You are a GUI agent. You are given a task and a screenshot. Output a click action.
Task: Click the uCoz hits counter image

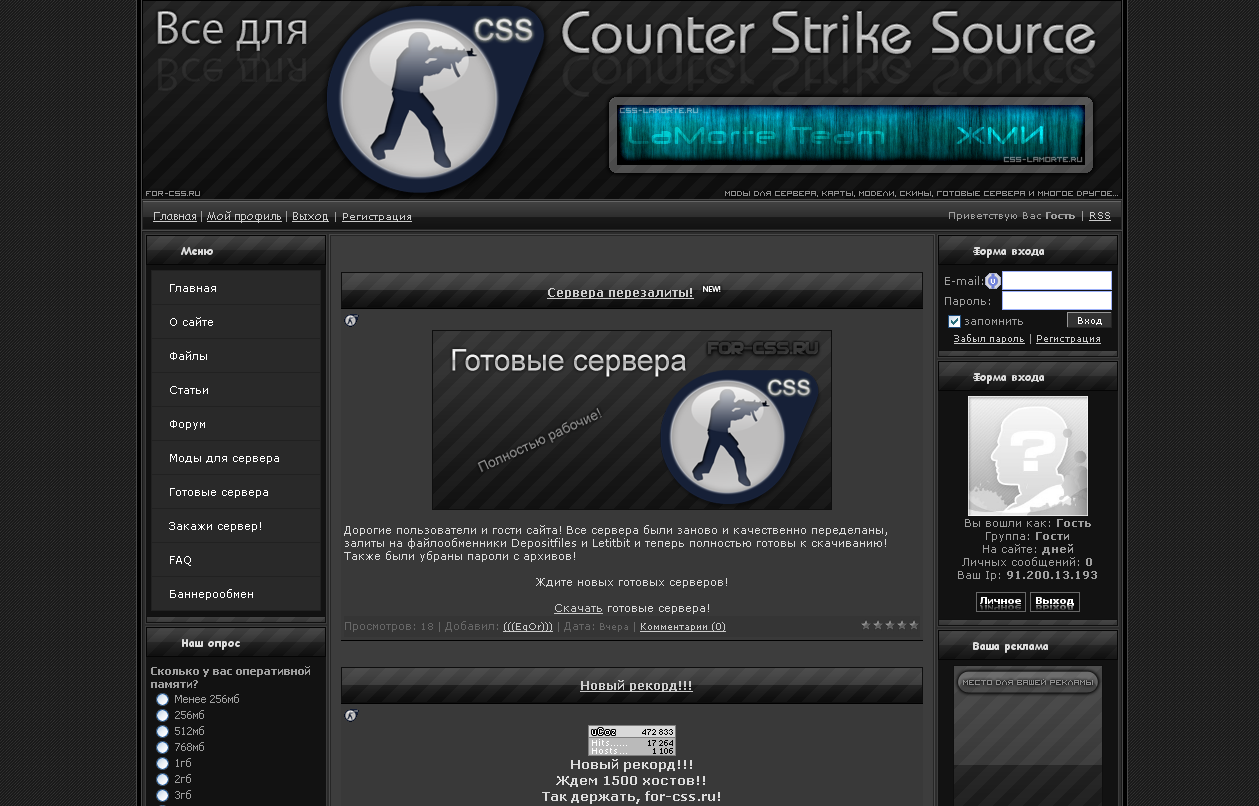[x=632, y=741]
